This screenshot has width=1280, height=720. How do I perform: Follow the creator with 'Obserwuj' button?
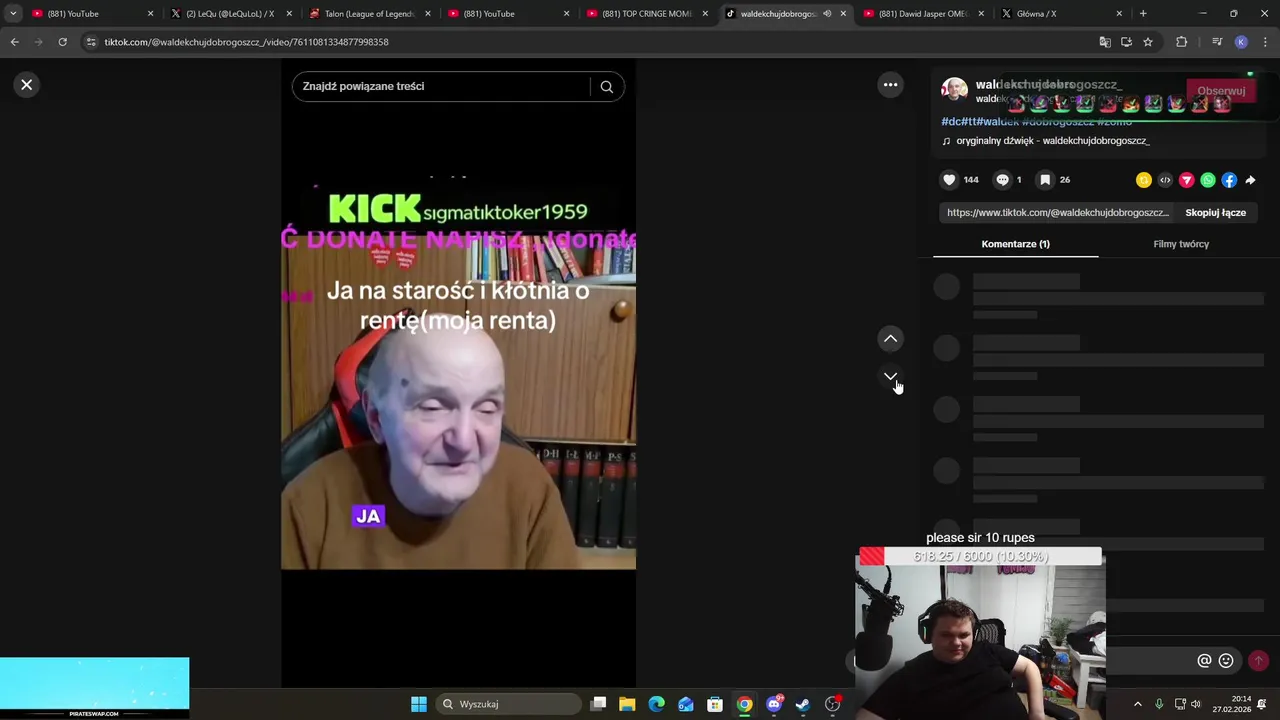click(x=1221, y=91)
